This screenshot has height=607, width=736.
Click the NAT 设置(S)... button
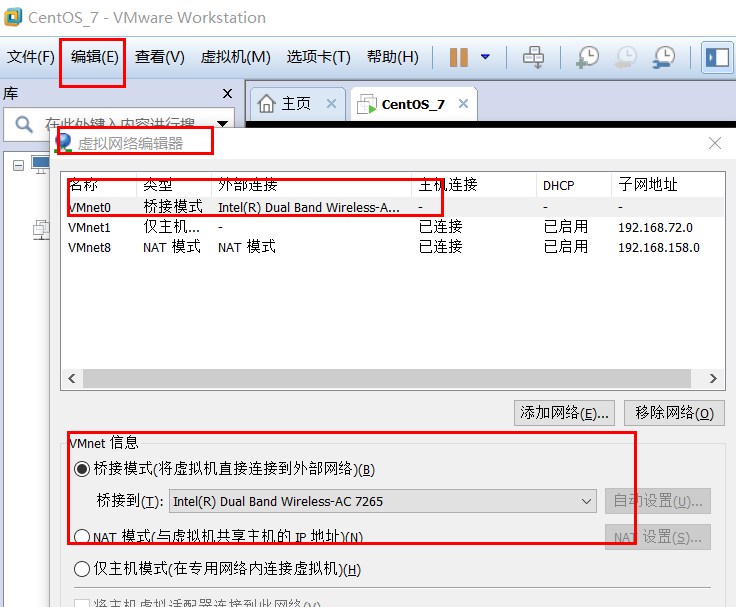point(658,537)
